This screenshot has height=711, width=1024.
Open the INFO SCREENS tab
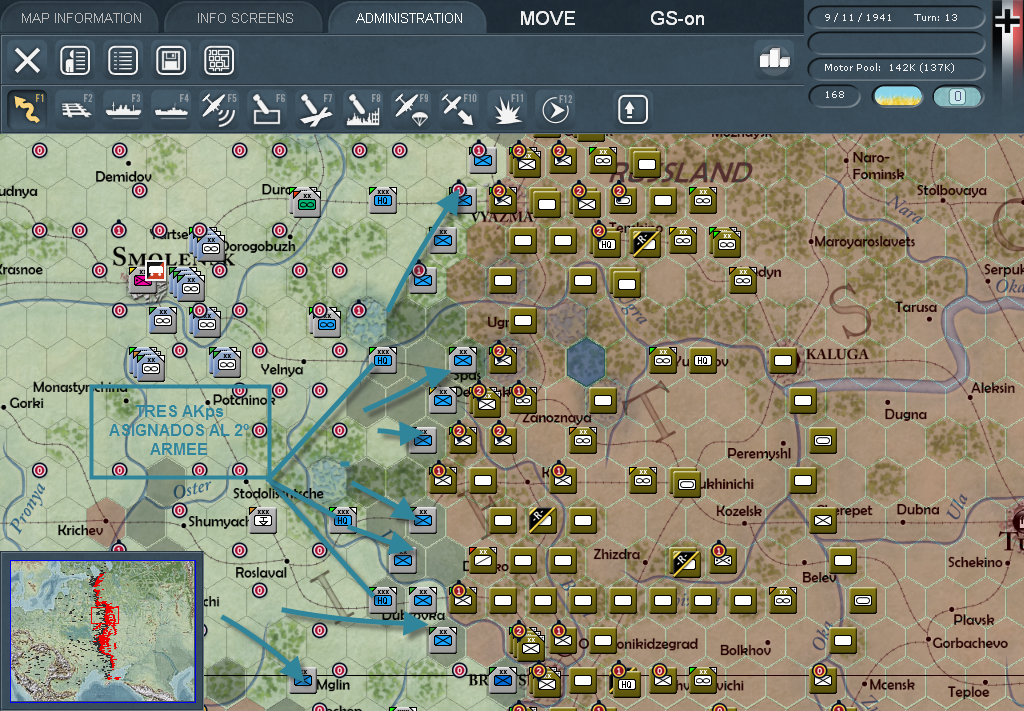pos(245,18)
